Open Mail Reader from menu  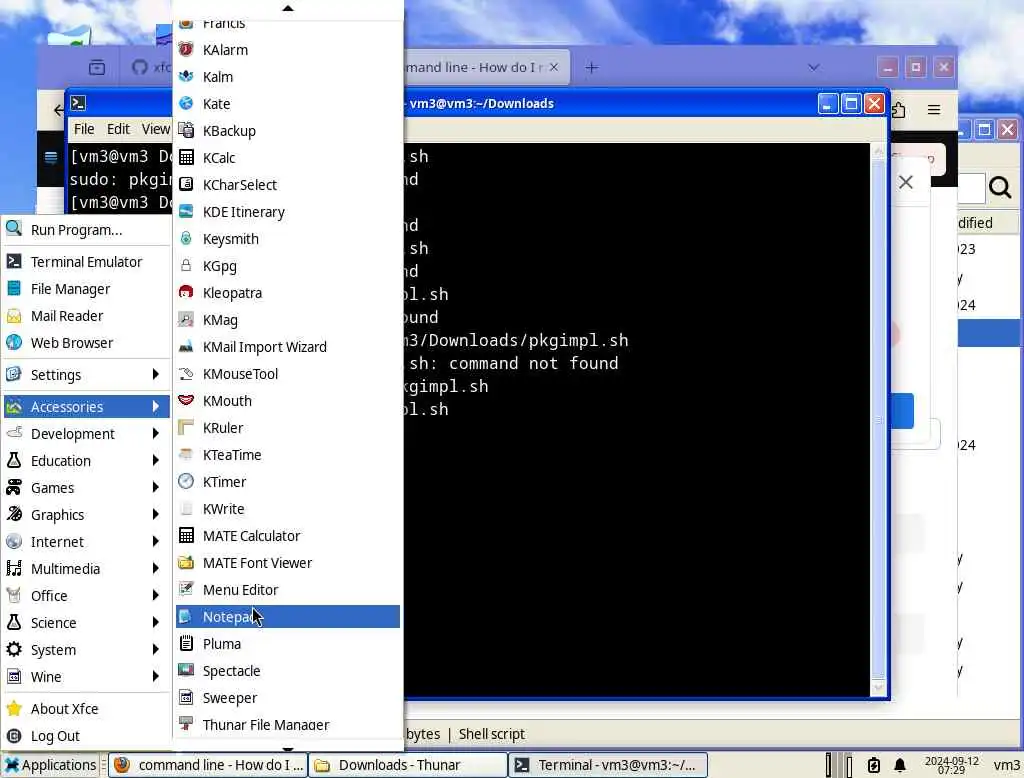point(86,316)
